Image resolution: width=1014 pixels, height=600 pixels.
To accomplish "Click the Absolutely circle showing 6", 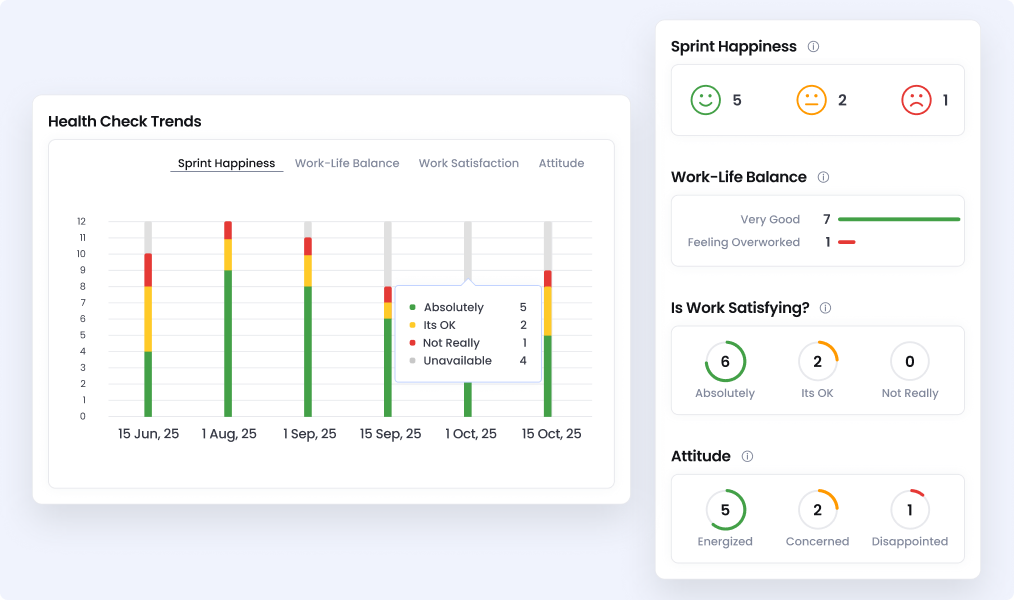I will (x=725, y=362).
